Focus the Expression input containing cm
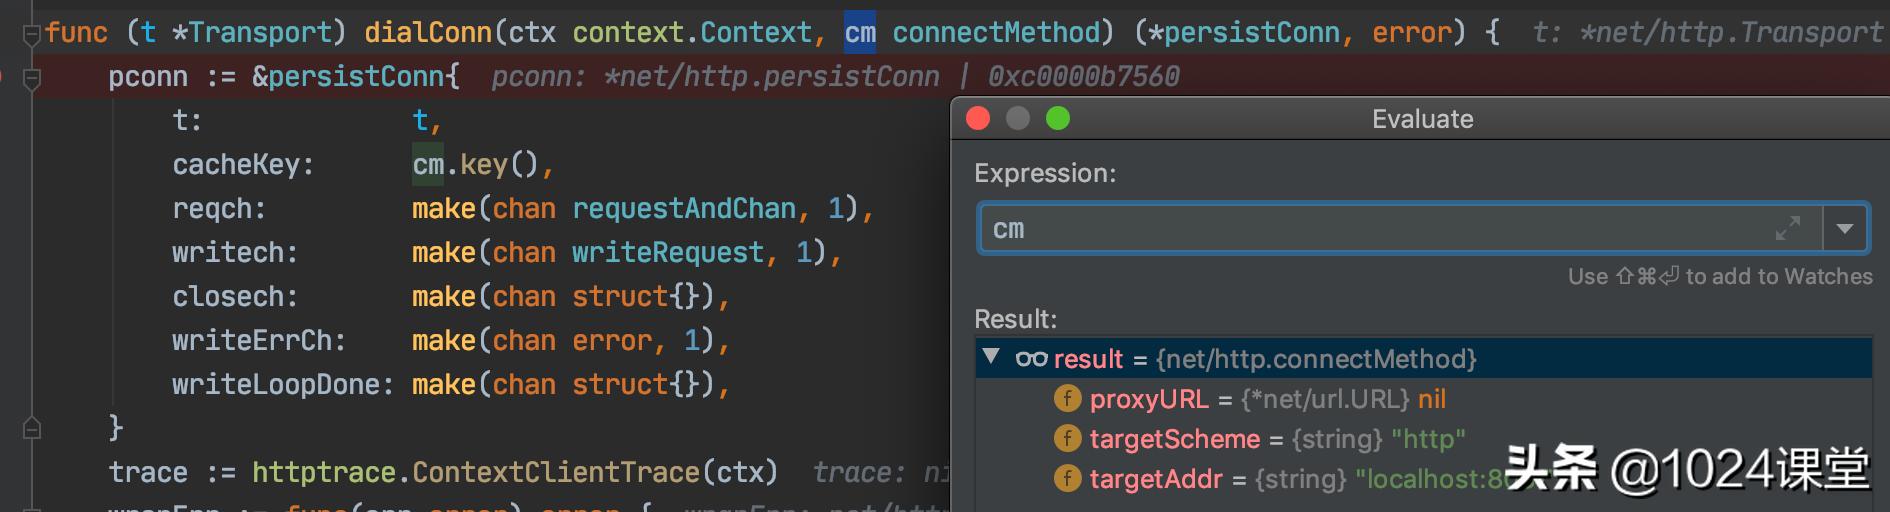1890x512 pixels. point(1380,229)
